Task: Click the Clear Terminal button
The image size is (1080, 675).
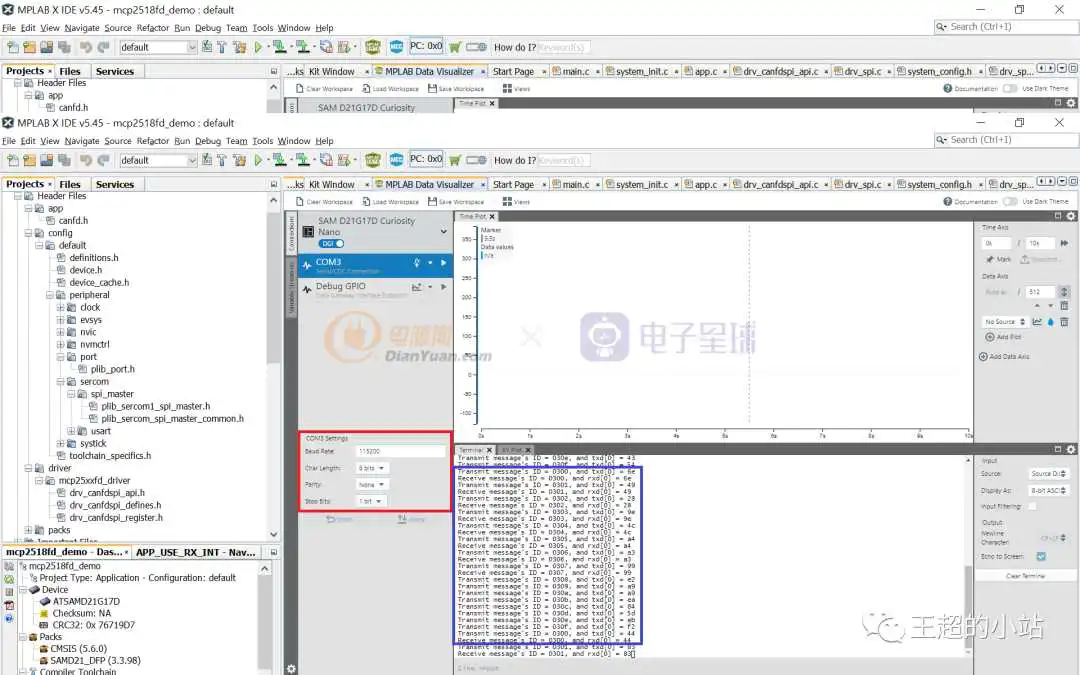Action: [1026, 576]
